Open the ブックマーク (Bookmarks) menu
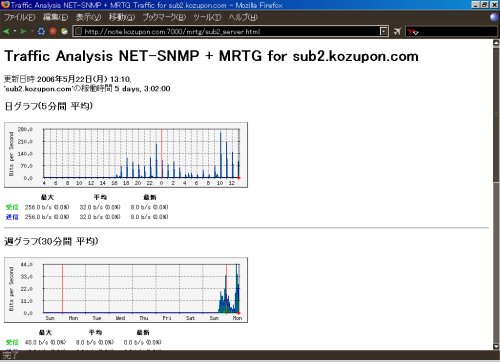 (x=164, y=17)
